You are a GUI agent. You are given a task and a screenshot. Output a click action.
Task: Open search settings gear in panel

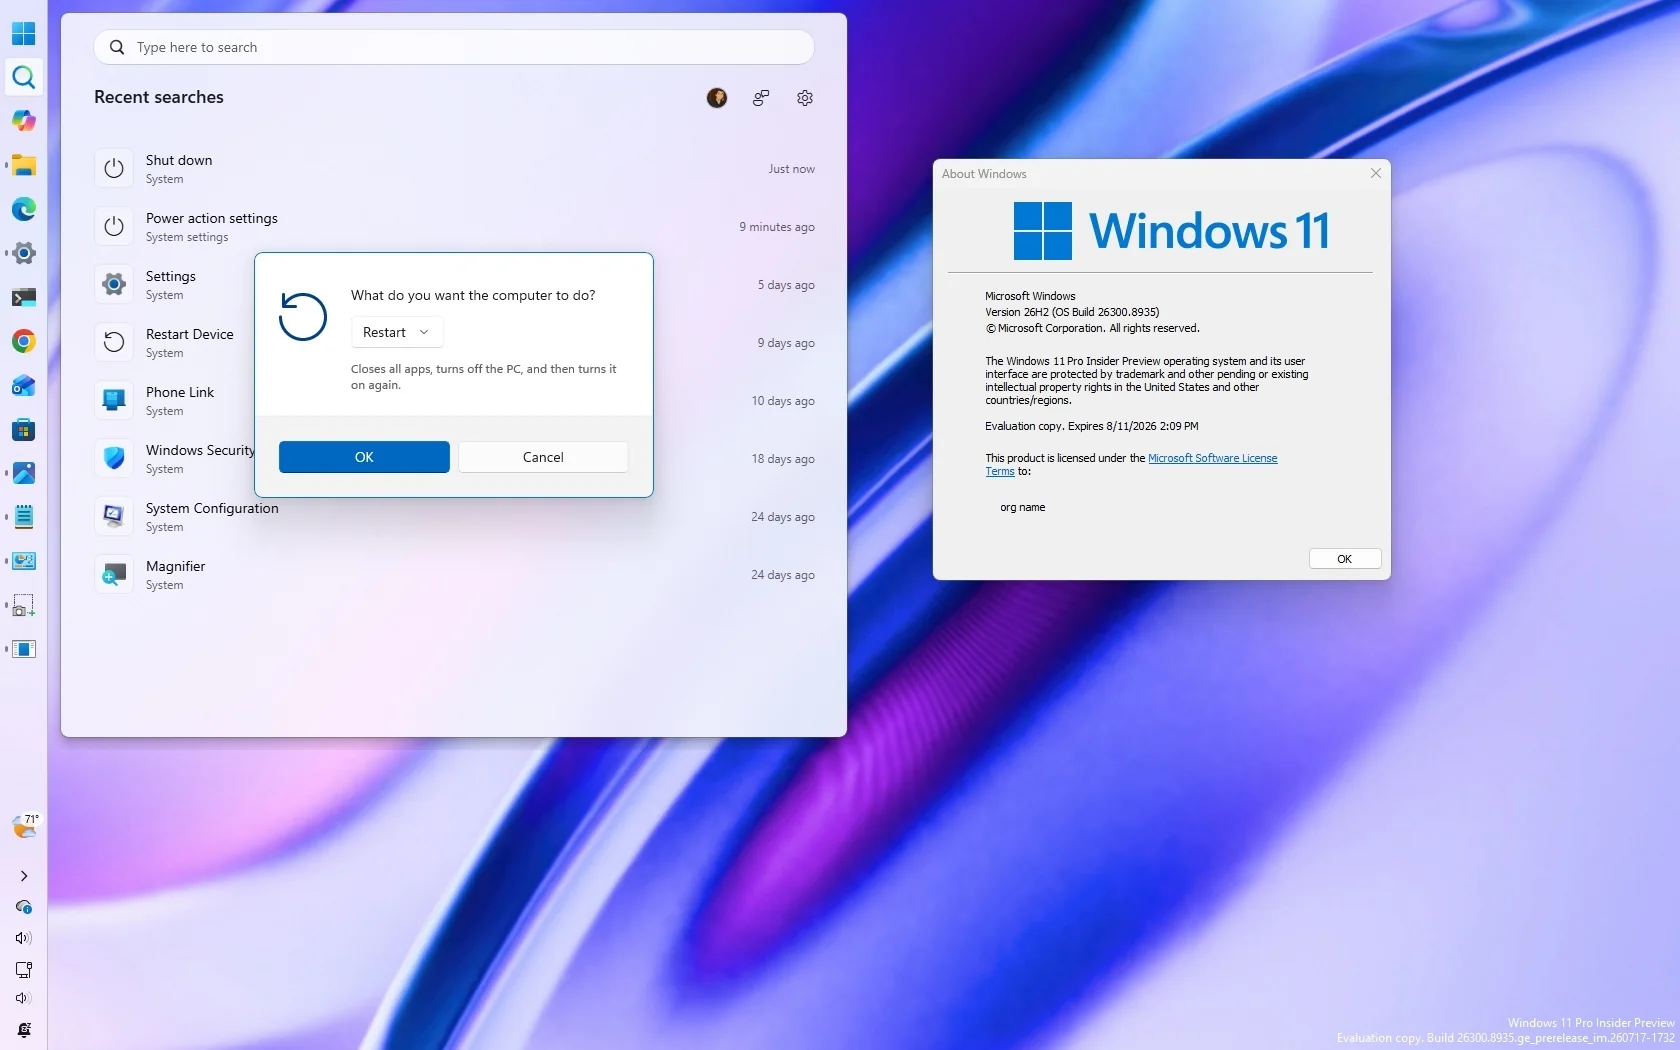[805, 98]
